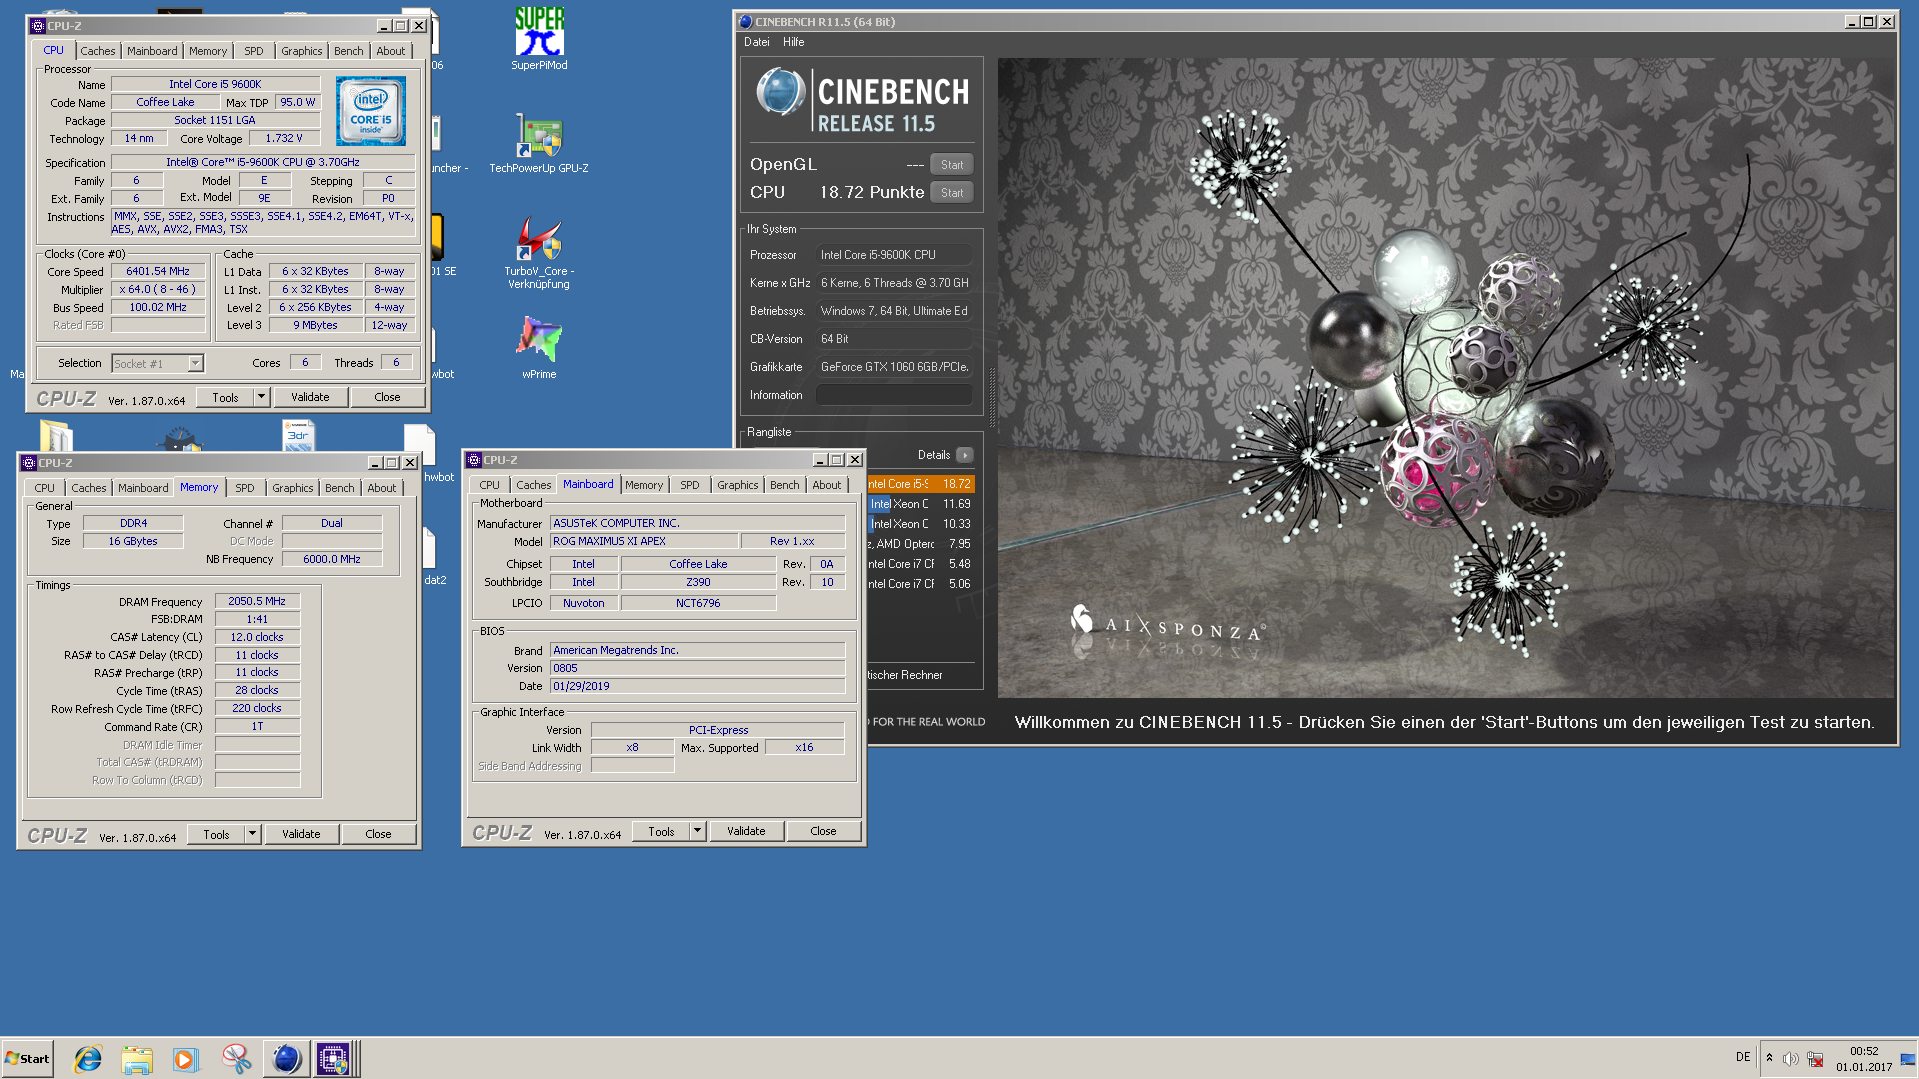Image resolution: width=1919 pixels, height=1079 pixels.
Task: Expand the Tools arrow in CPU-Z CPU window
Action: coord(261,397)
